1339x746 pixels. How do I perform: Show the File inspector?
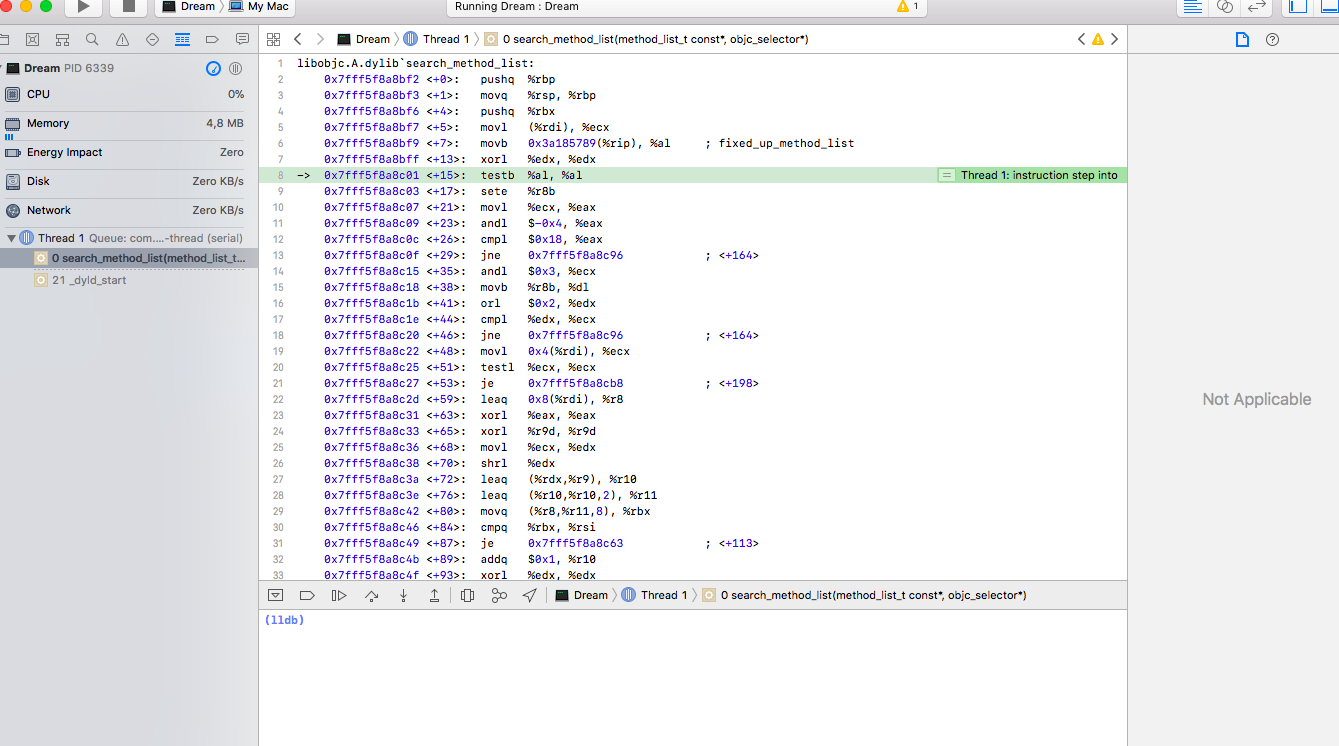pos(1242,39)
